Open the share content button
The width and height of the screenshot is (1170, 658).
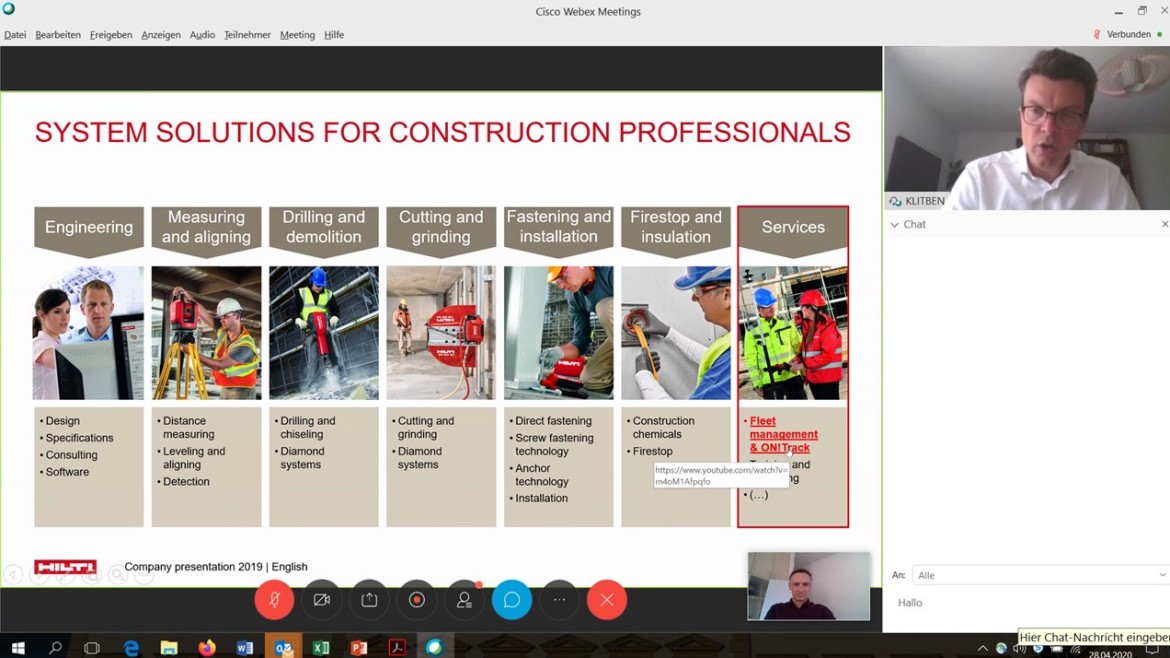369,600
